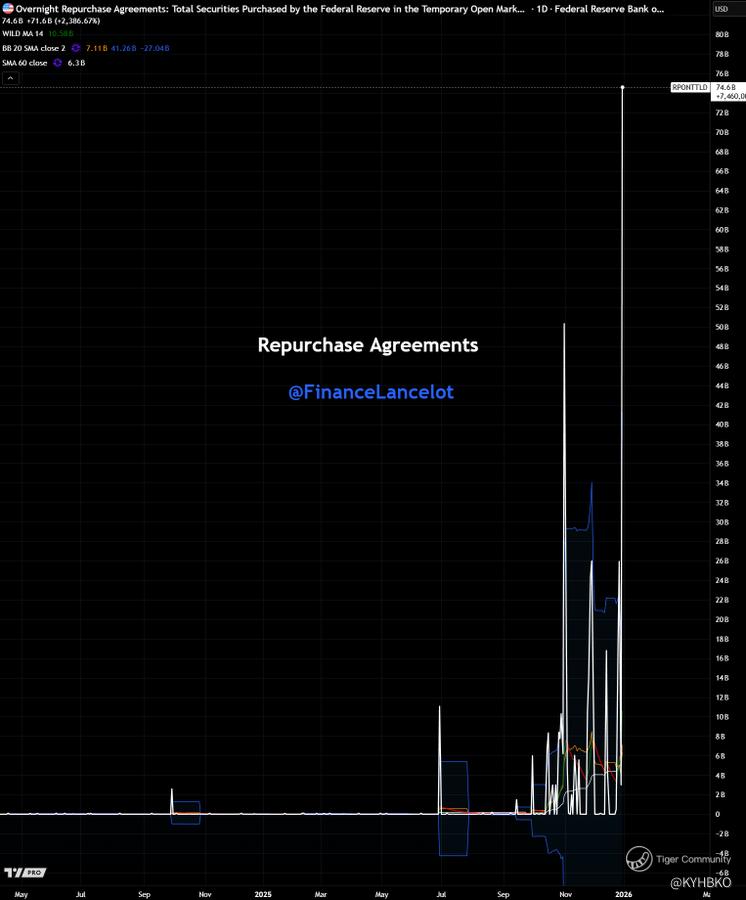Click the green 10.58B WILD MA value
The width and height of the screenshot is (746, 900).
(60, 34)
